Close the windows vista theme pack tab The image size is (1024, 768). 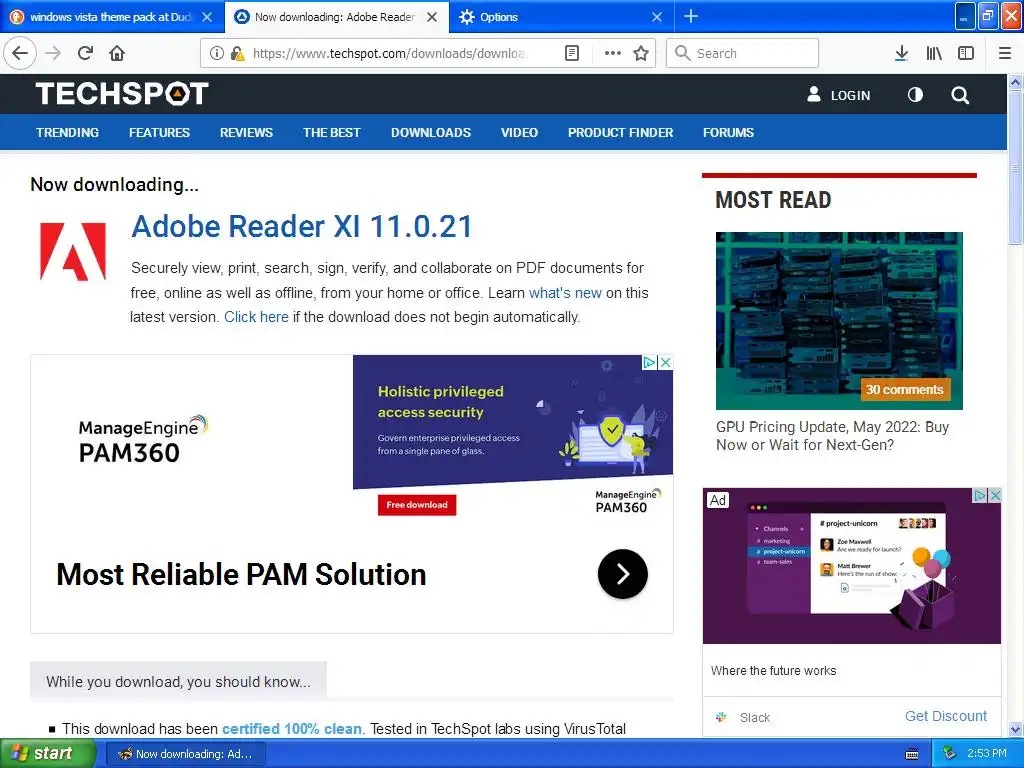pyautogui.click(x=207, y=17)
